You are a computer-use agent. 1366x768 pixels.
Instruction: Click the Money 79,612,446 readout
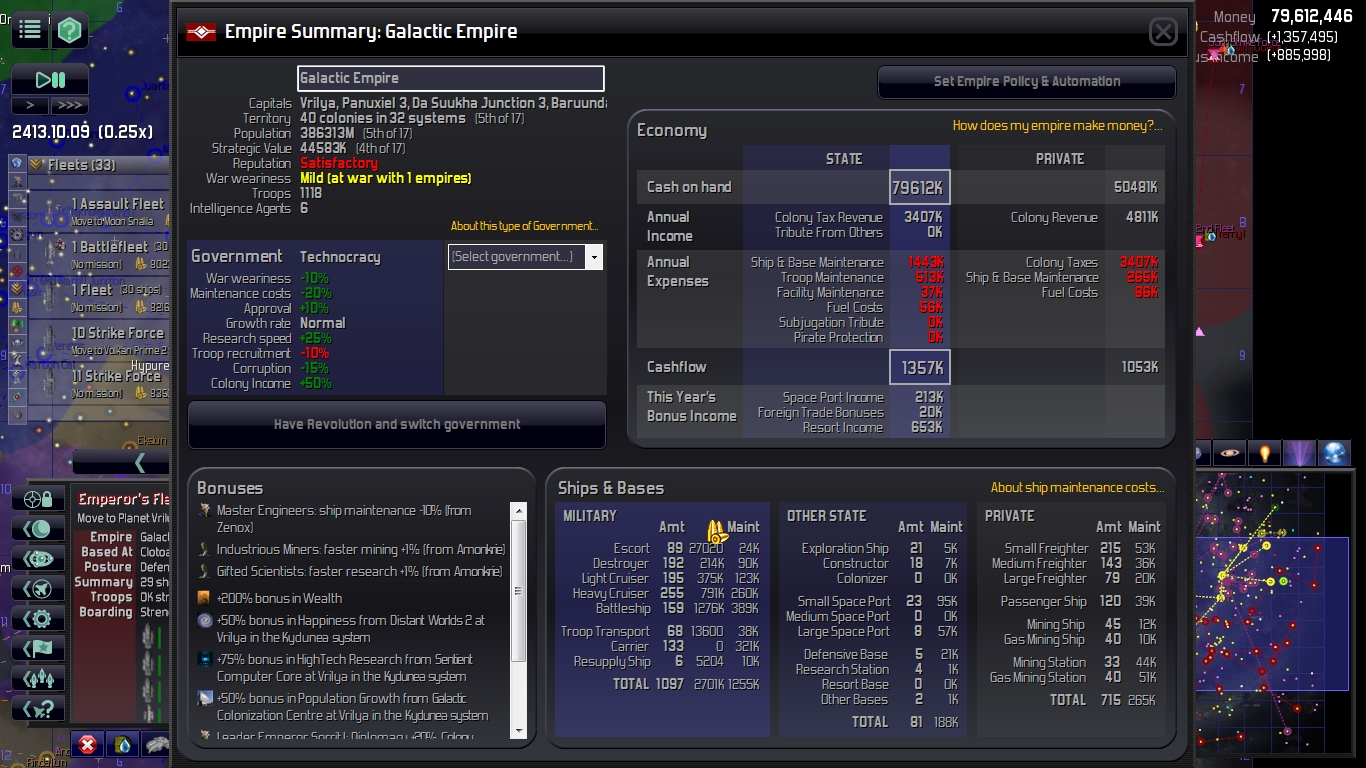[1282, 16]
